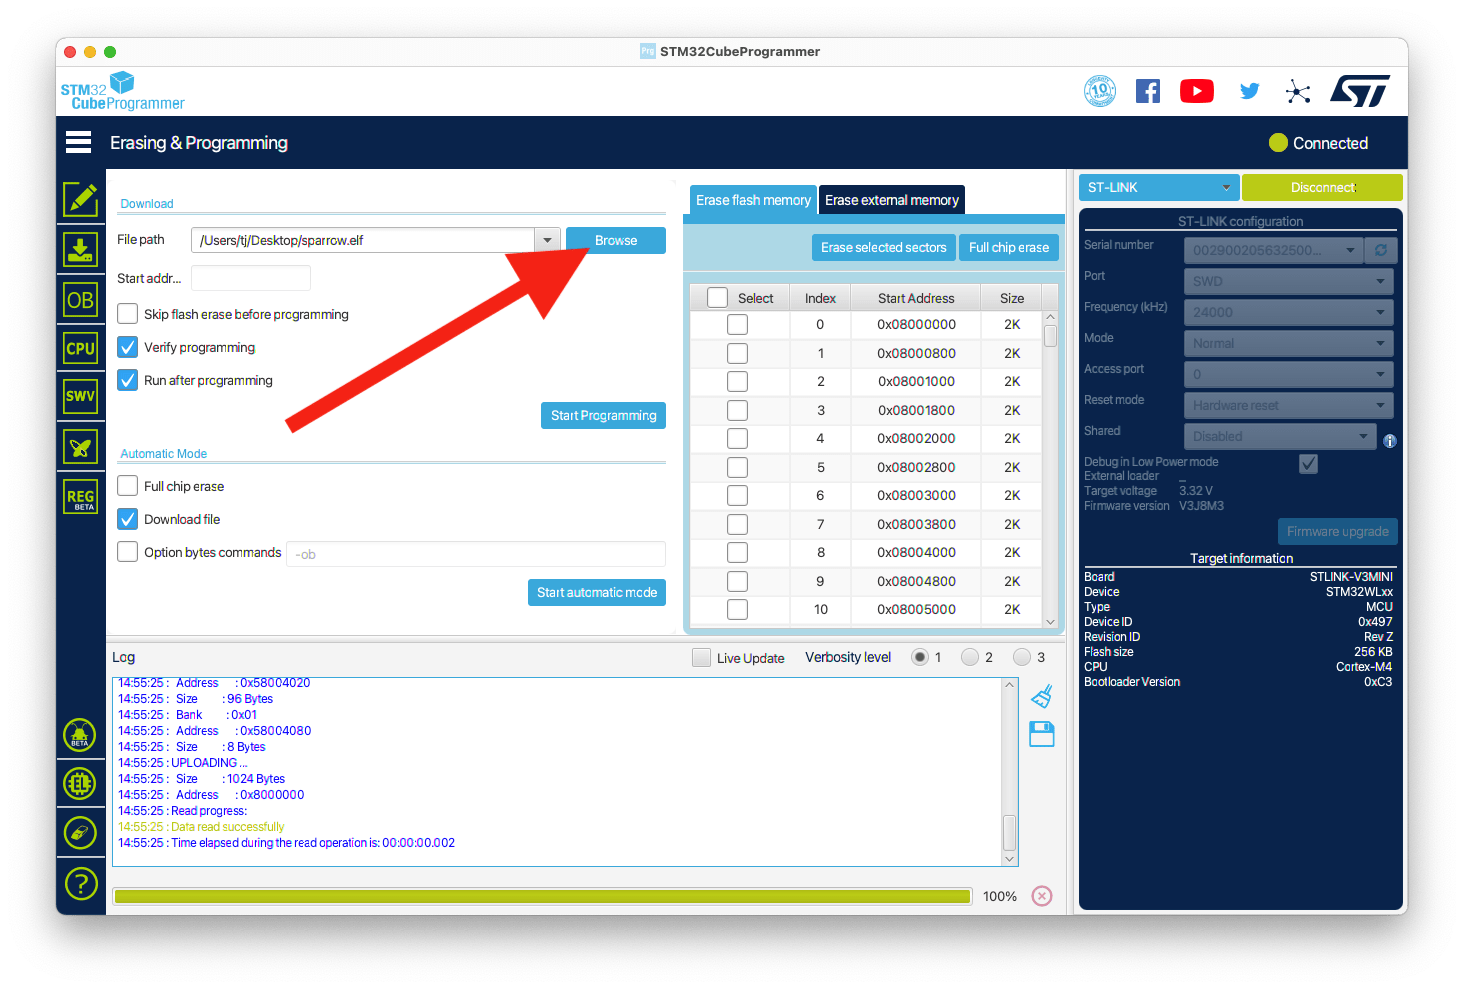
Task: Save the log with floppy disk icon
Action: (1042, 734)
